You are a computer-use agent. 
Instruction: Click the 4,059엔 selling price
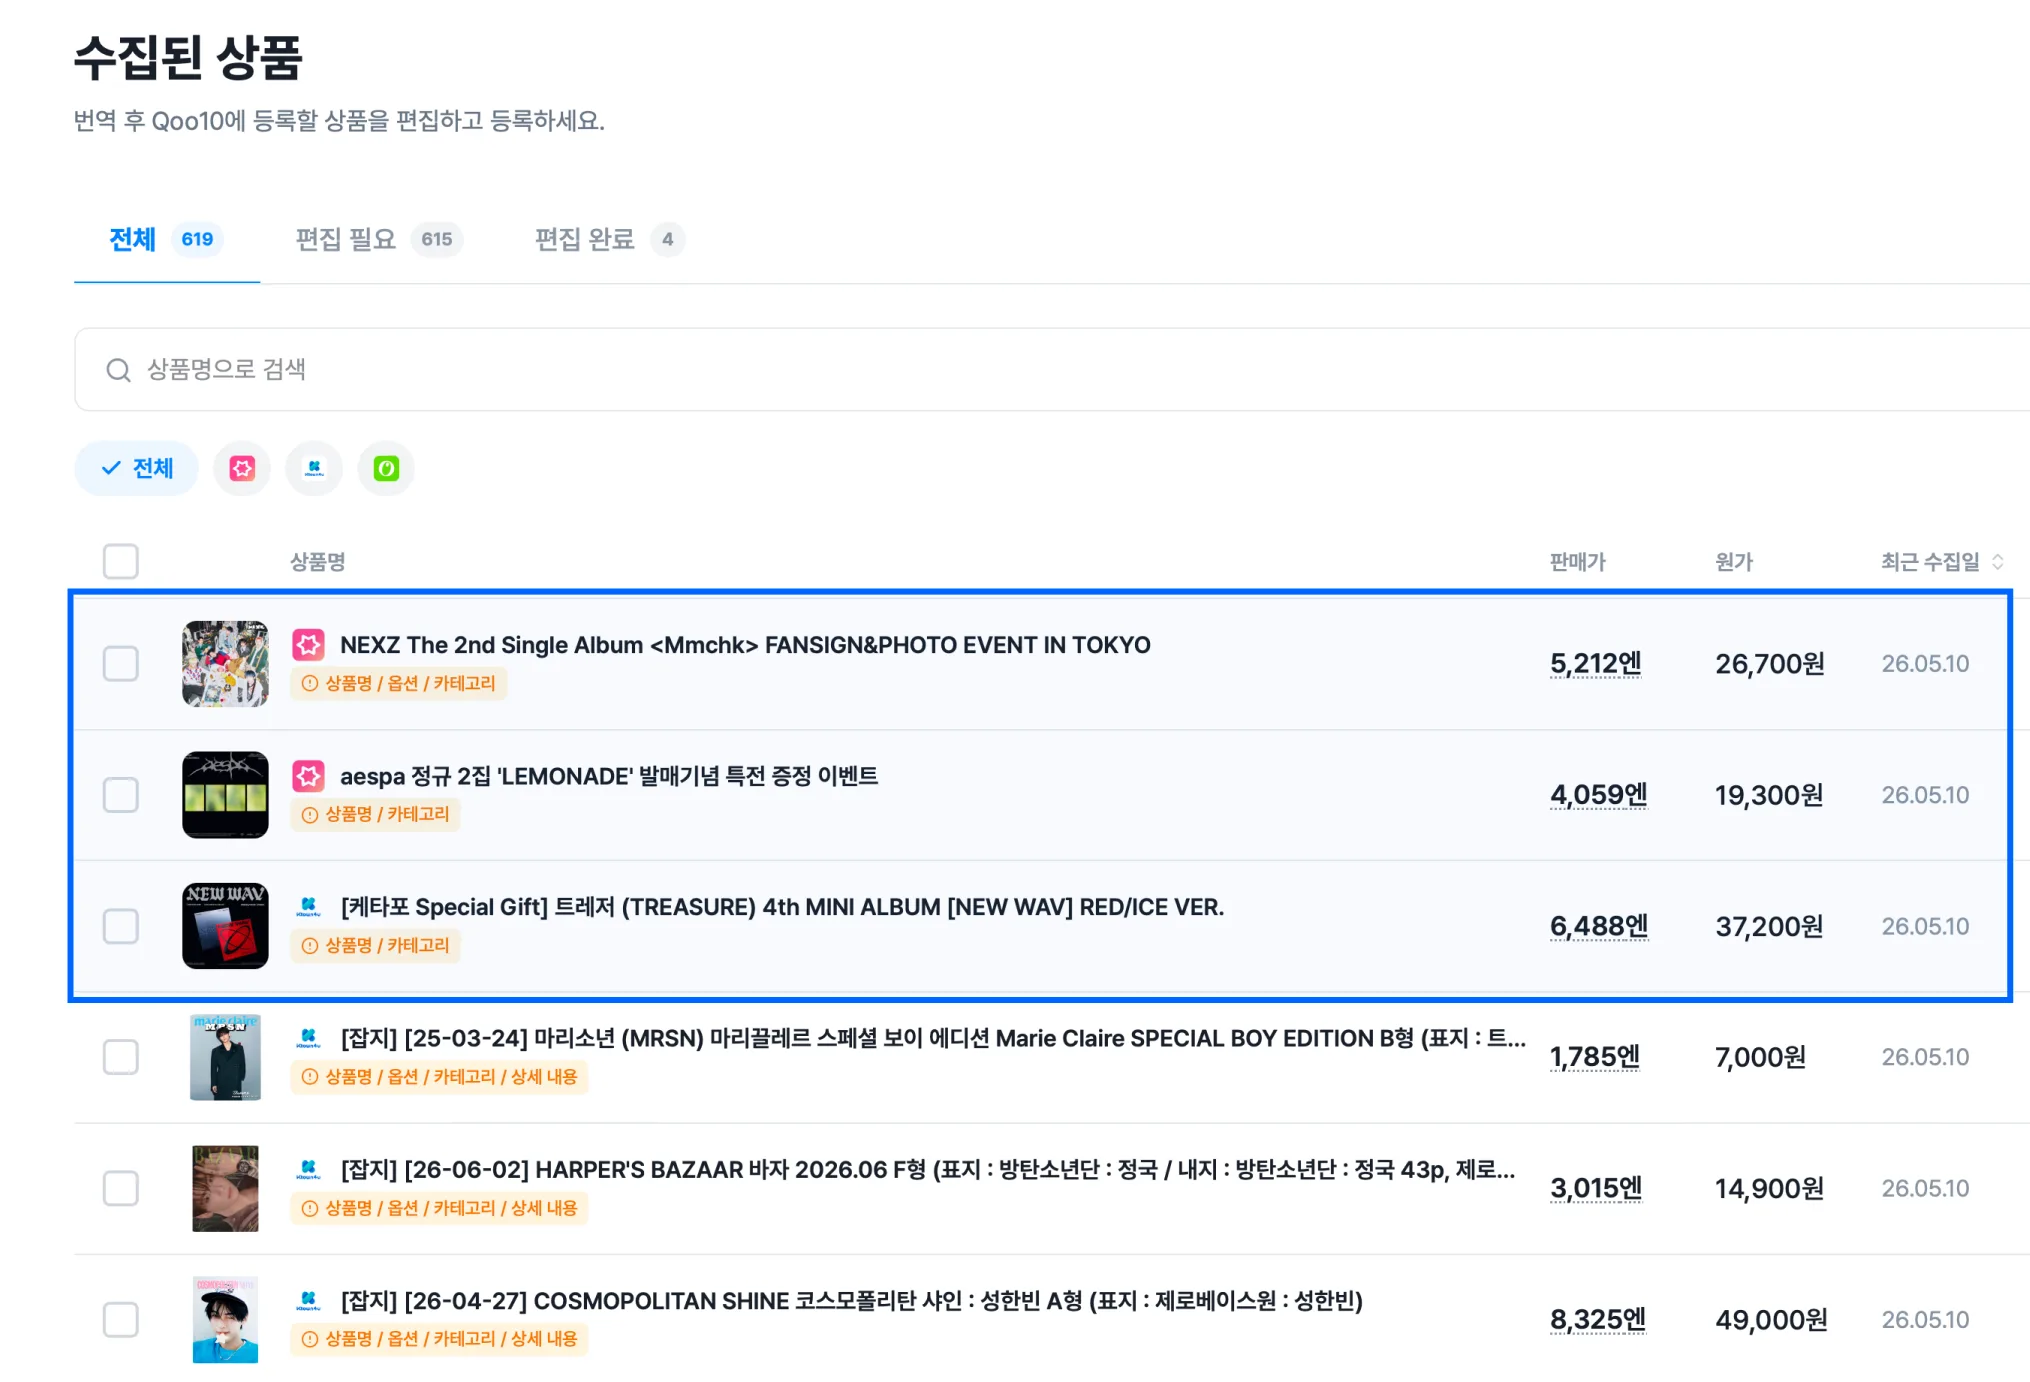pyautogui.click(x=1598, y=795)
